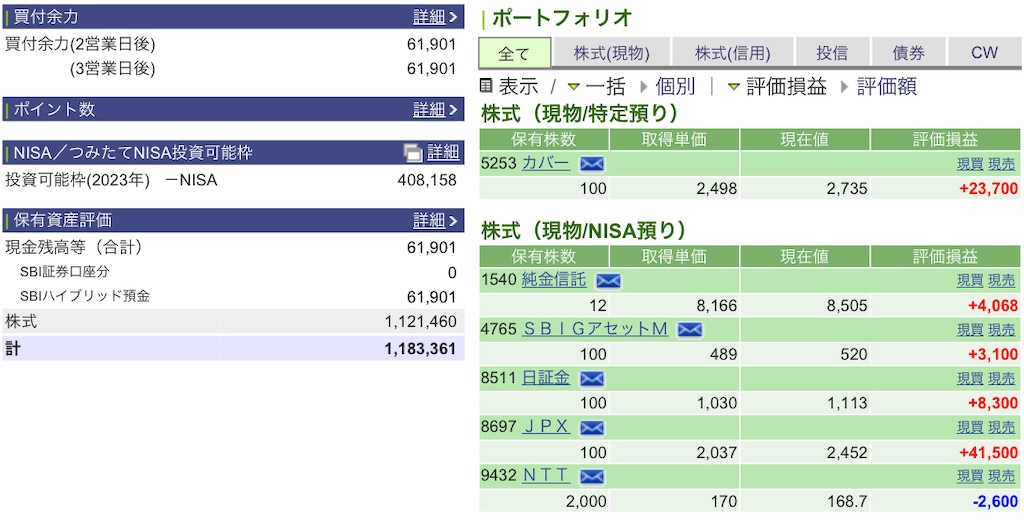Open 詳細 for NISA投資可能枠
Screen dimensions: 1024x521
point(443,153)
